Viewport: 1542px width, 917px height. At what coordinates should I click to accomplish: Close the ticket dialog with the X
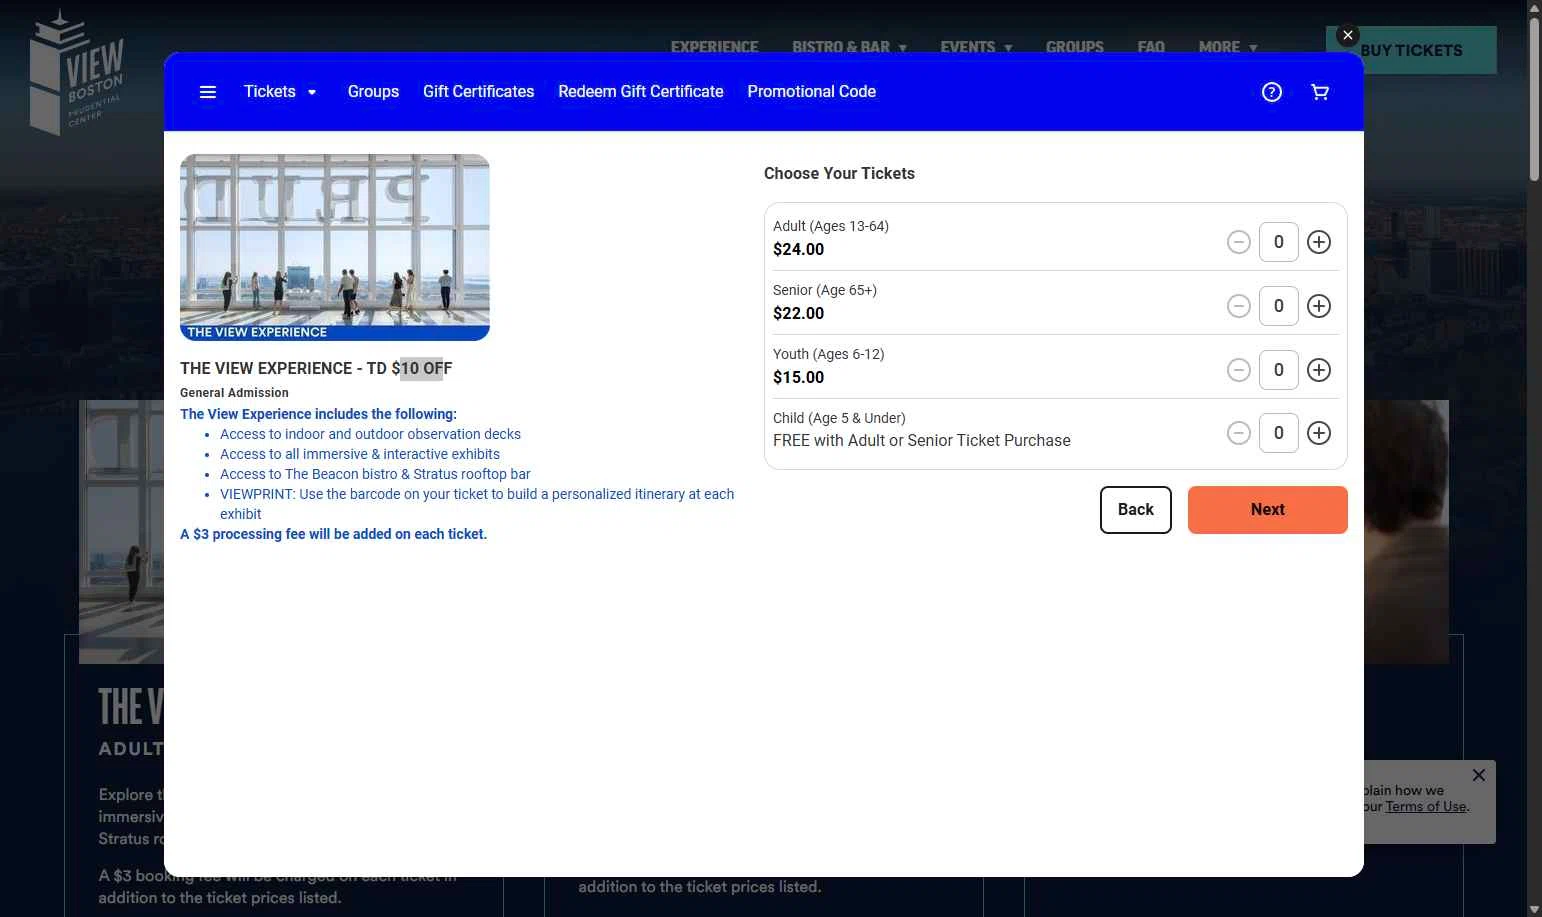point(1348,35)
